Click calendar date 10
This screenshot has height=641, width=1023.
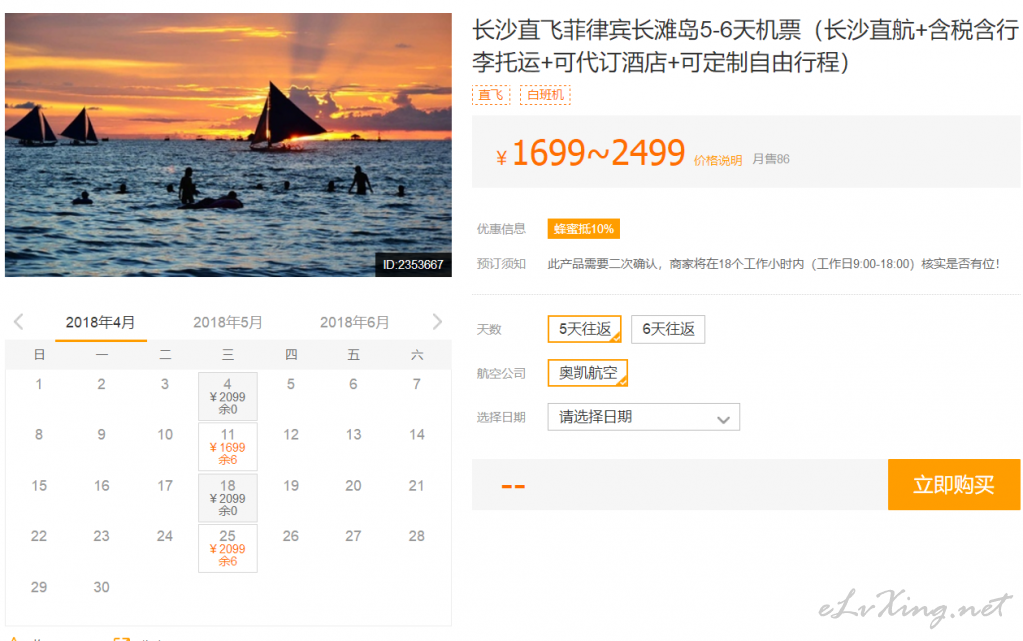pyautogui.click(x=165, y=435)
